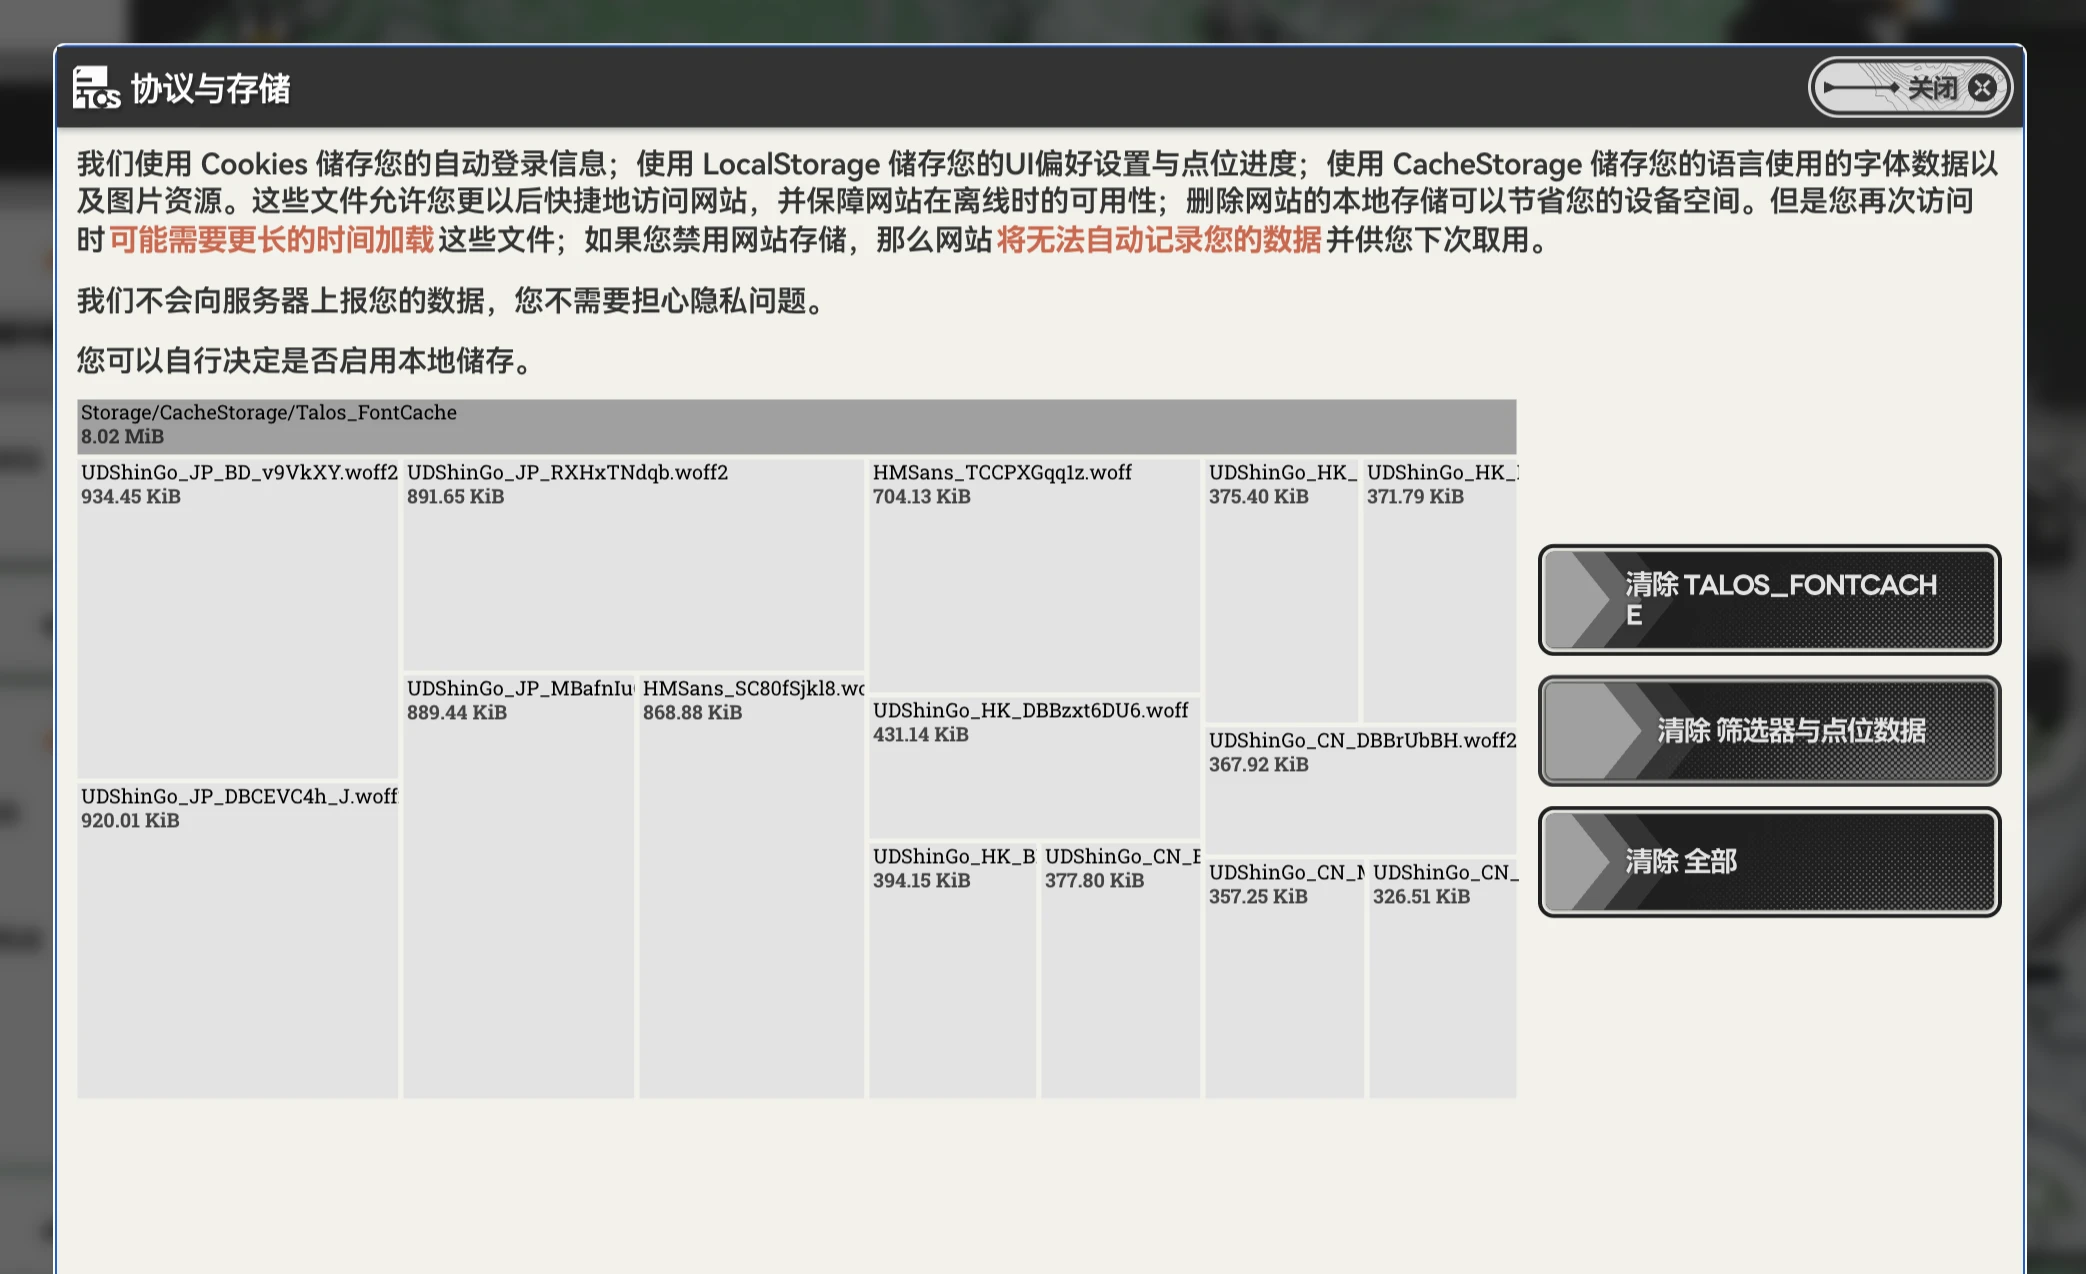Select UDShinGo_JP_RXHxTNdqb.woff2 block
The height and width of the screenshot is (1274, 2086).
[x=633, y=565]
